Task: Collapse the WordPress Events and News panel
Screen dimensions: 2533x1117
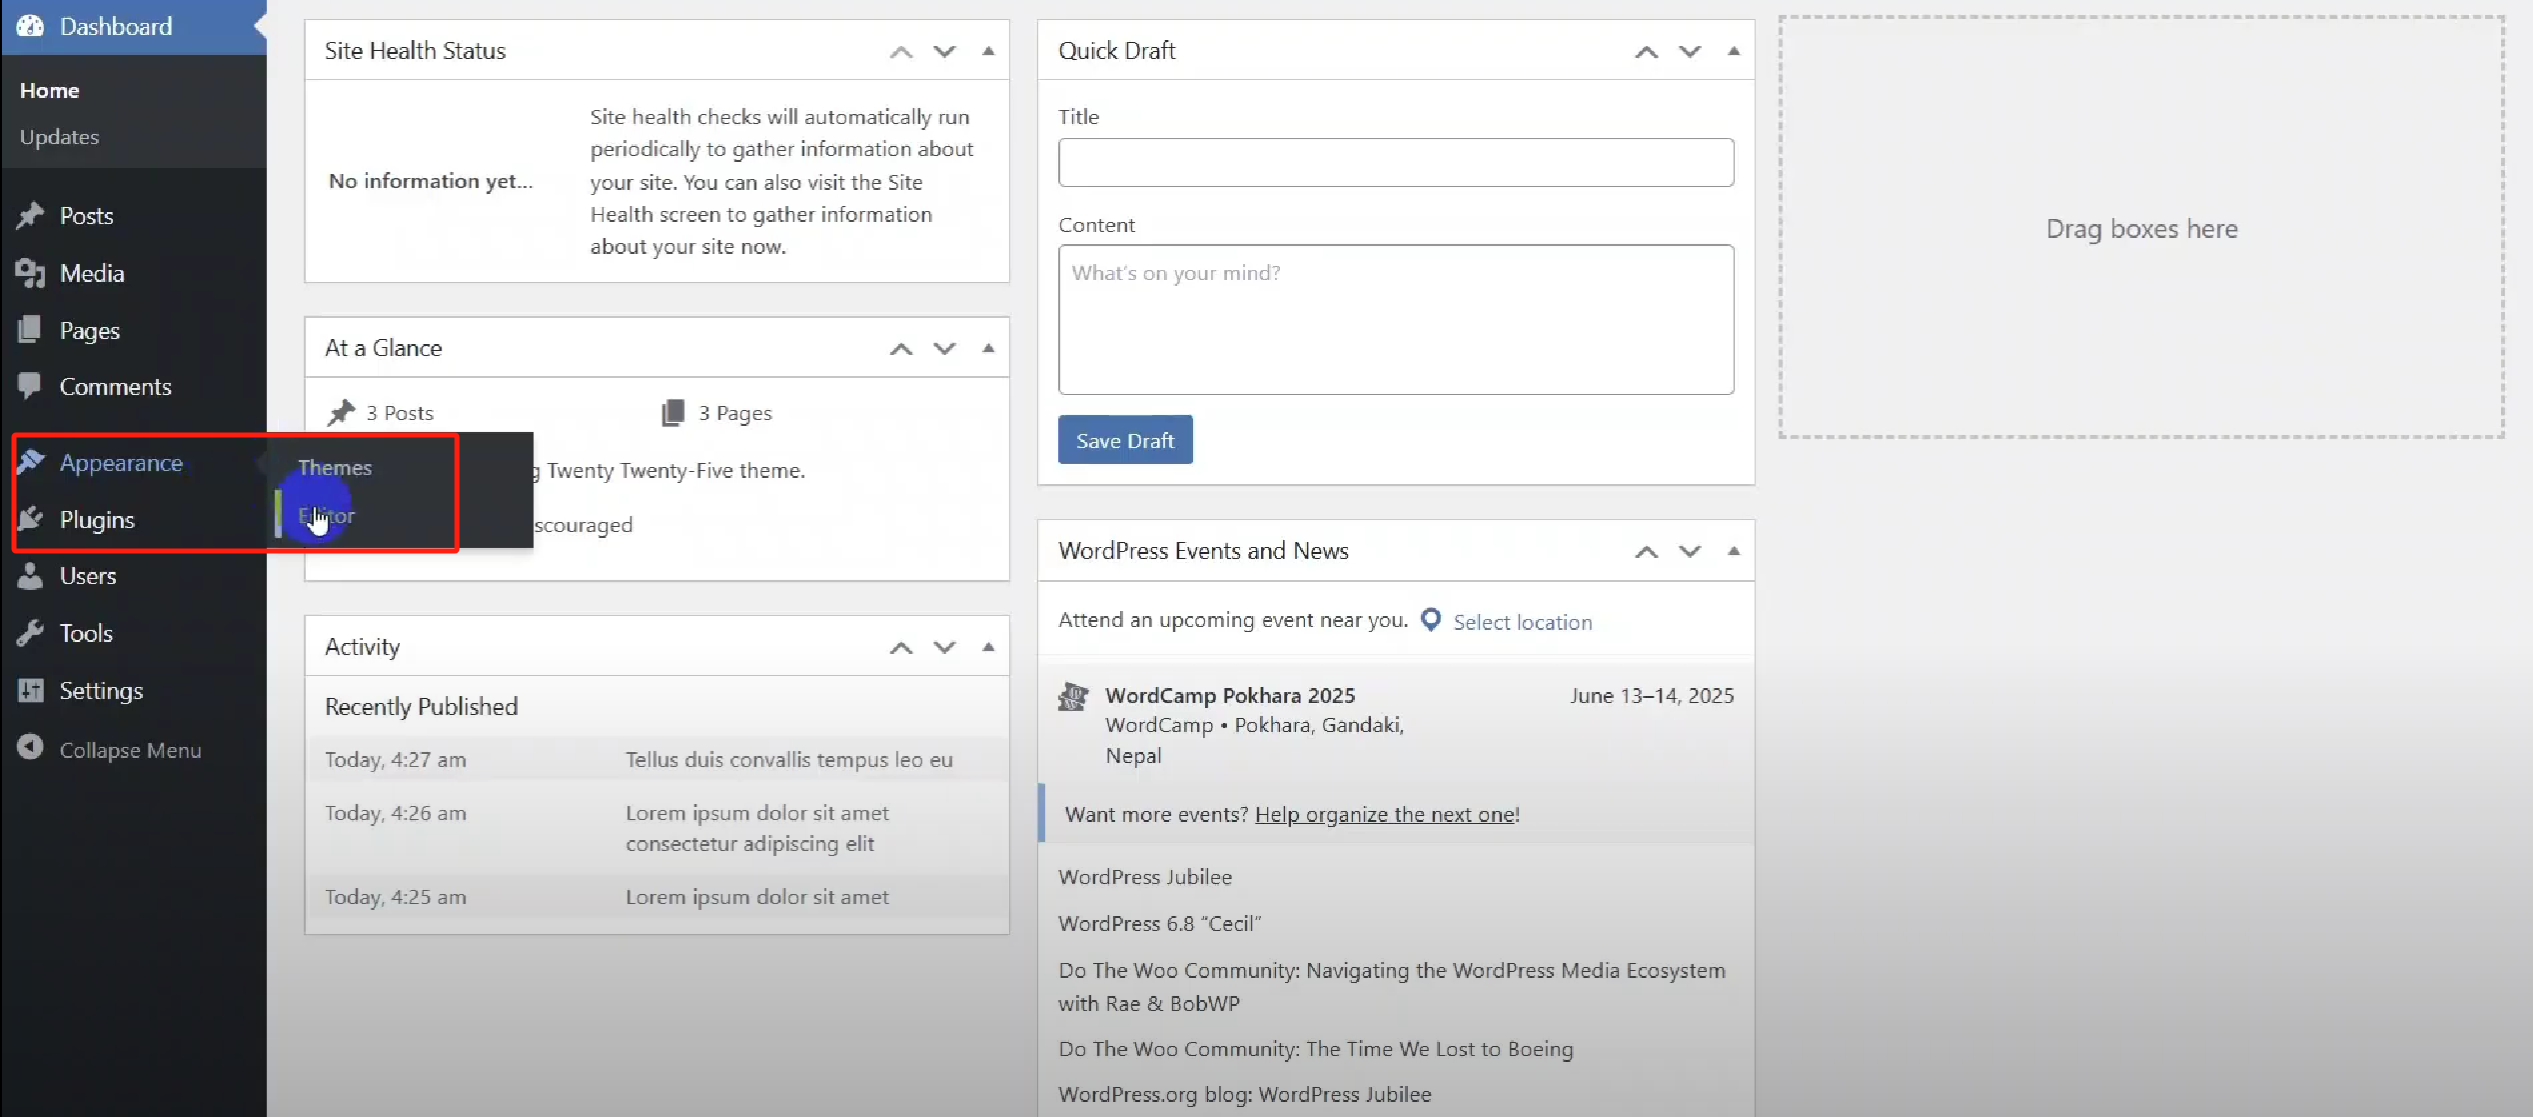Action: [1733, 551]
